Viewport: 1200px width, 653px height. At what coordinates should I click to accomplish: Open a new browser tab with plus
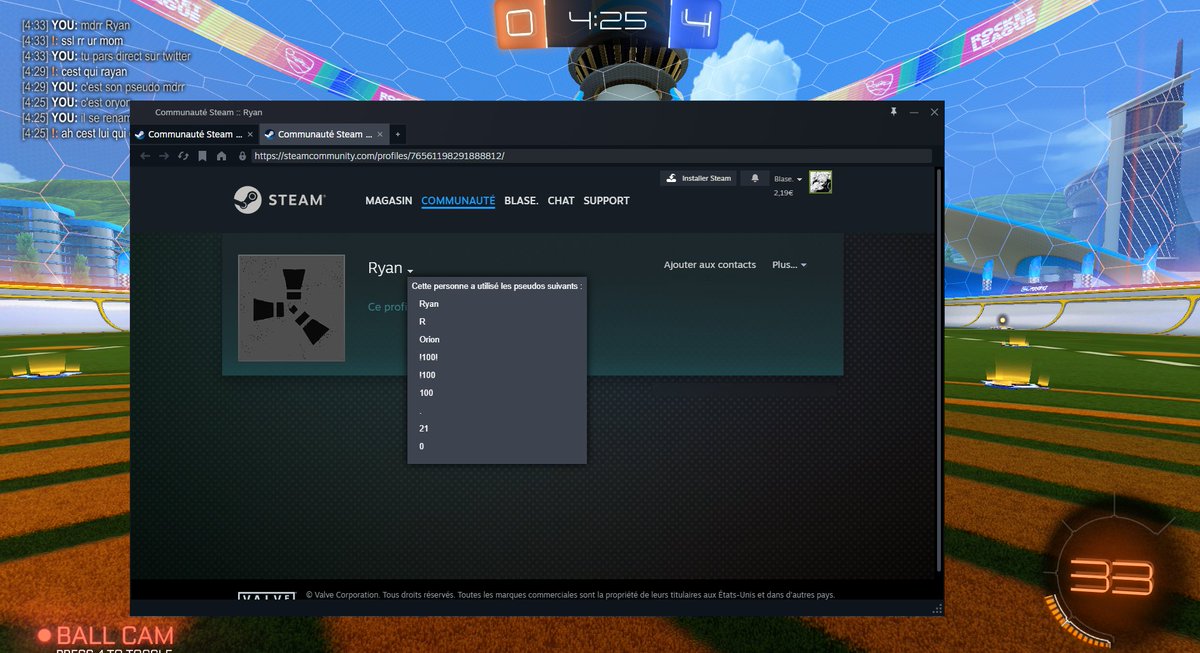pyautogui.click(x=398, y=134)
